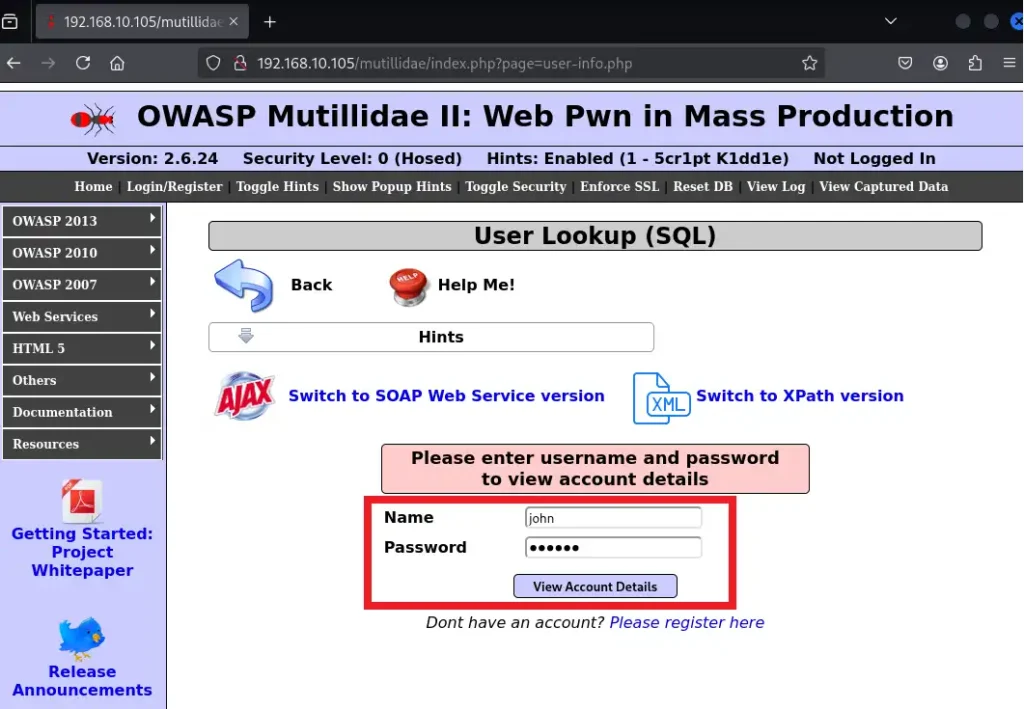This screenshot has height=709, width=1024.
Task: Reload the page with the refresh icon
Action: click(x=83, y=63)
